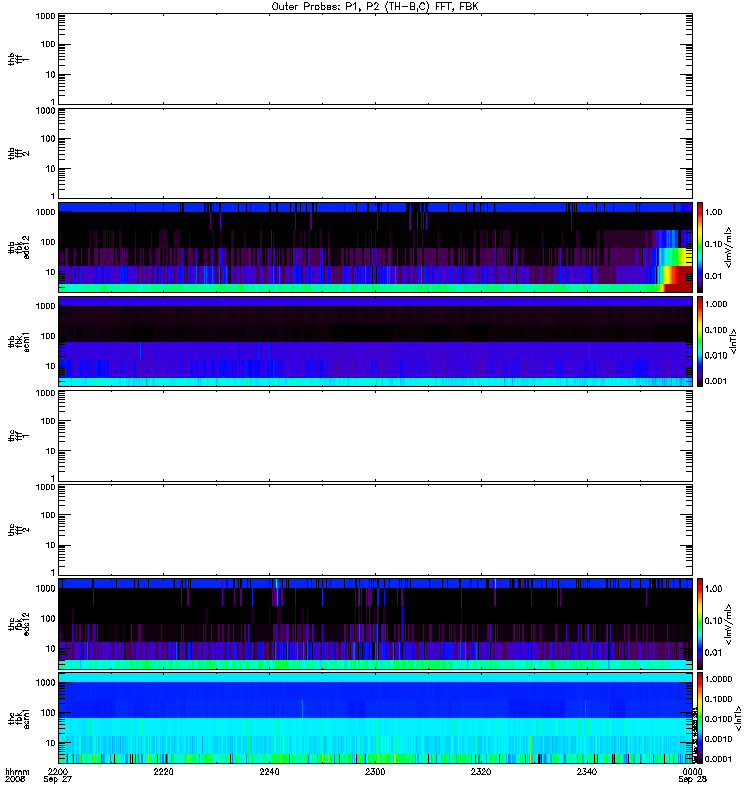Click the "Sep 28" date label
Screen dimensions: 750x800
tap(692, 779)
